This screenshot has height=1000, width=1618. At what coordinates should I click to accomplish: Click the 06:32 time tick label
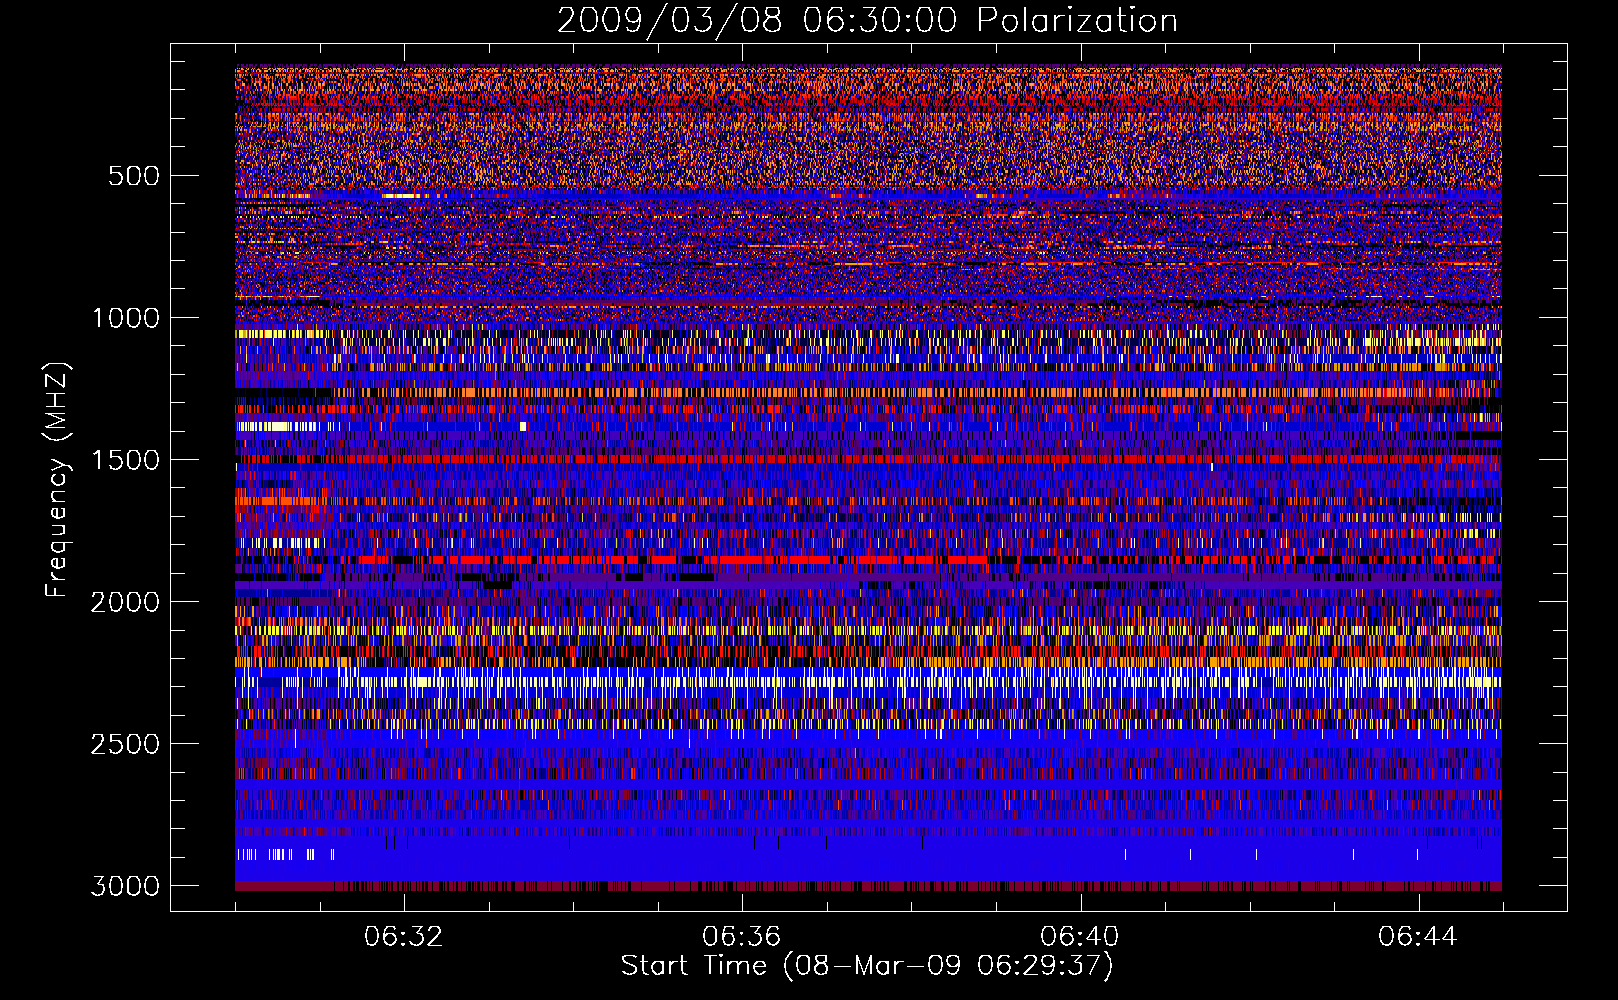click(x=404, y=937)
